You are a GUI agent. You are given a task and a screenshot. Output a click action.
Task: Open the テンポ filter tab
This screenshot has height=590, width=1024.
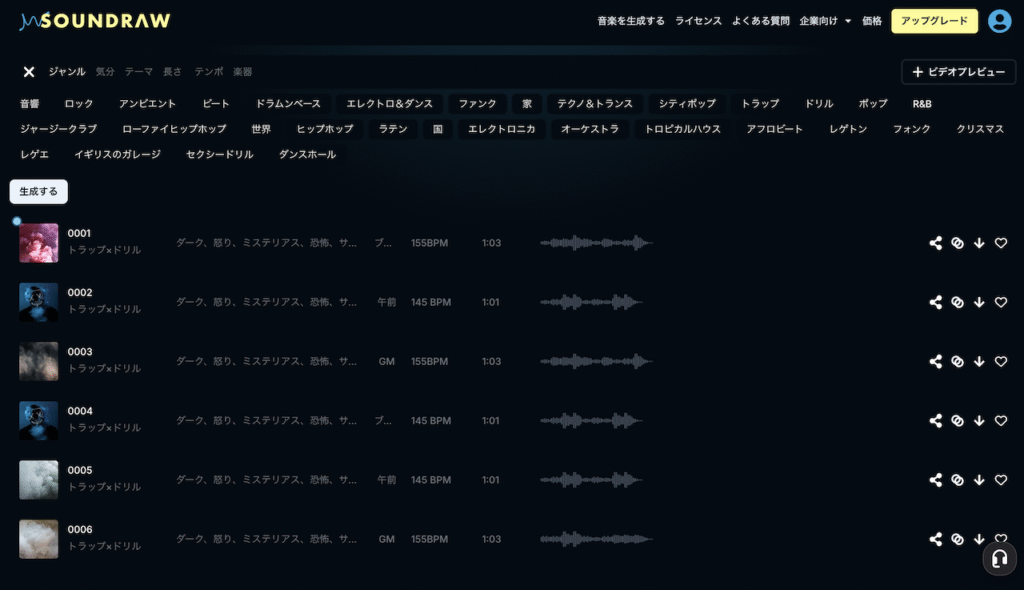(208, 72)
